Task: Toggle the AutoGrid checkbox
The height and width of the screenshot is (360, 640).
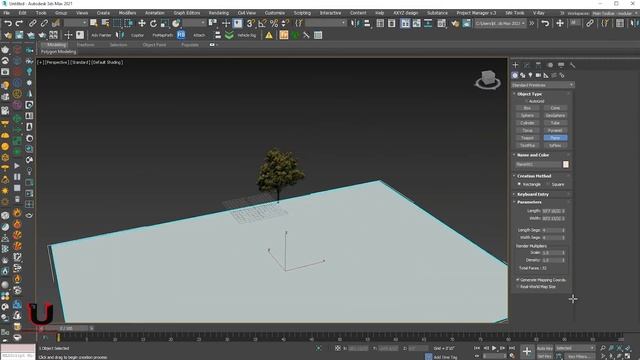Action: [527, 101]
